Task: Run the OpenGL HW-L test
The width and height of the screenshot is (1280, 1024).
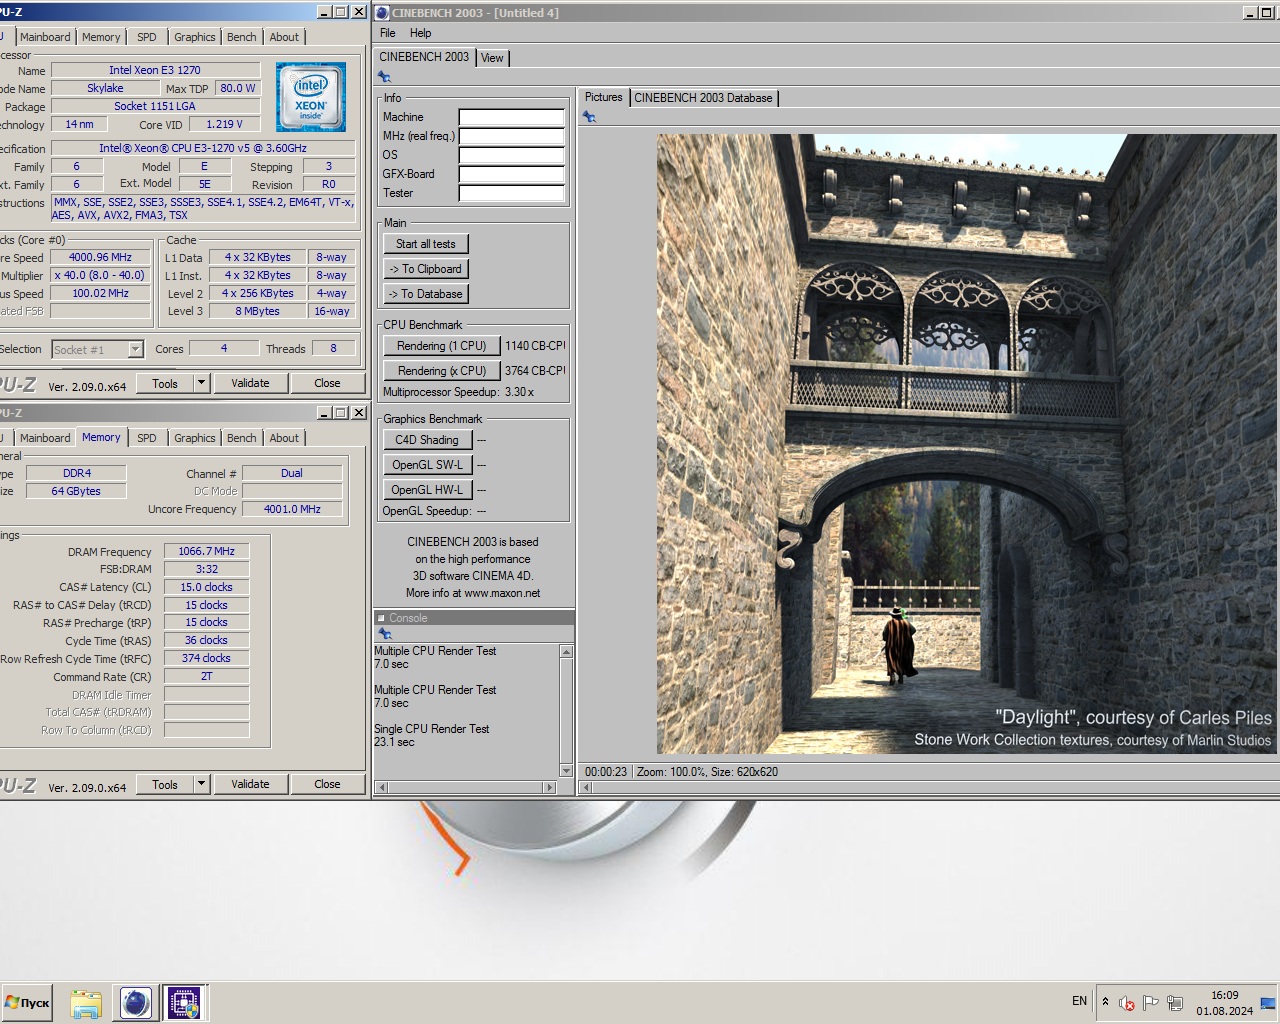Action: tap(426, 490)
